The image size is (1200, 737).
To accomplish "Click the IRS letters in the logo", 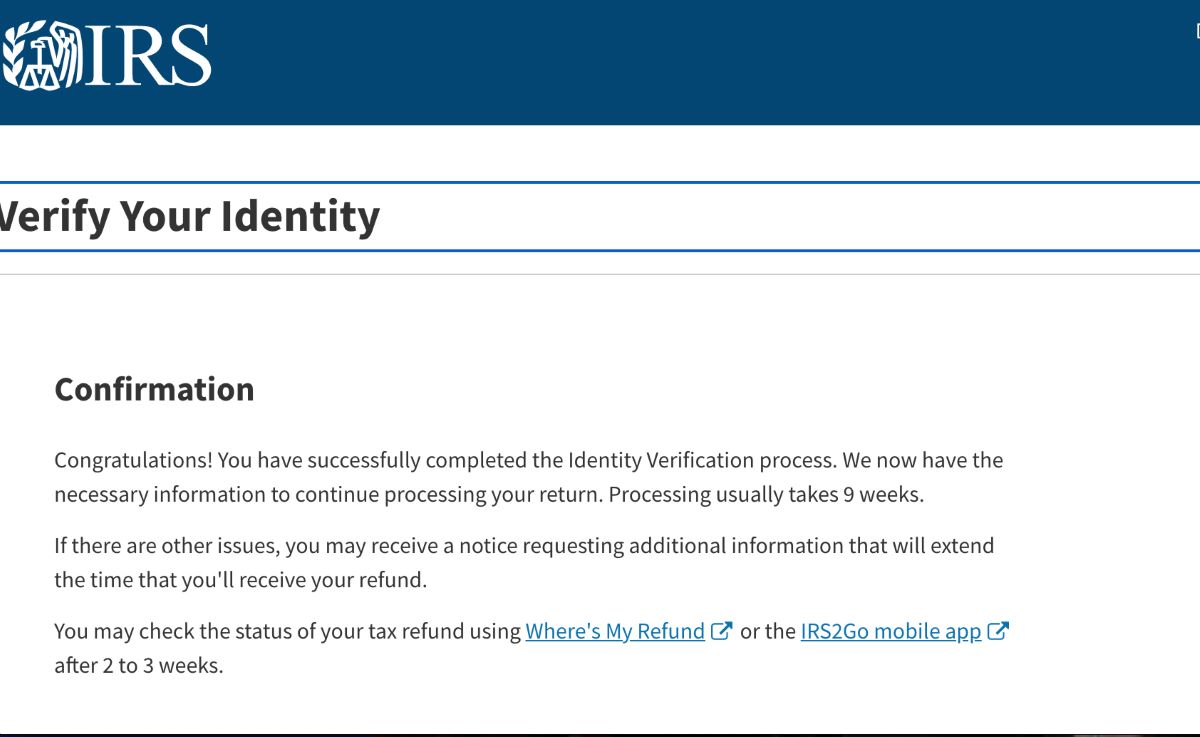I will click(x=145, y=56).
